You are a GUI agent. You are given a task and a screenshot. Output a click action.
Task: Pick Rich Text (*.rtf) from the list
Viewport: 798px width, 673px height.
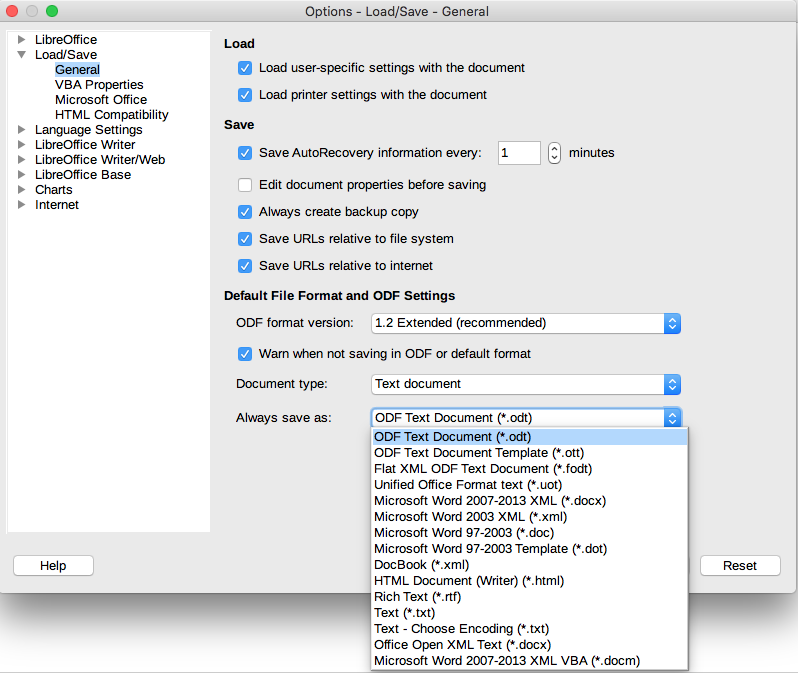coord(418,597)
